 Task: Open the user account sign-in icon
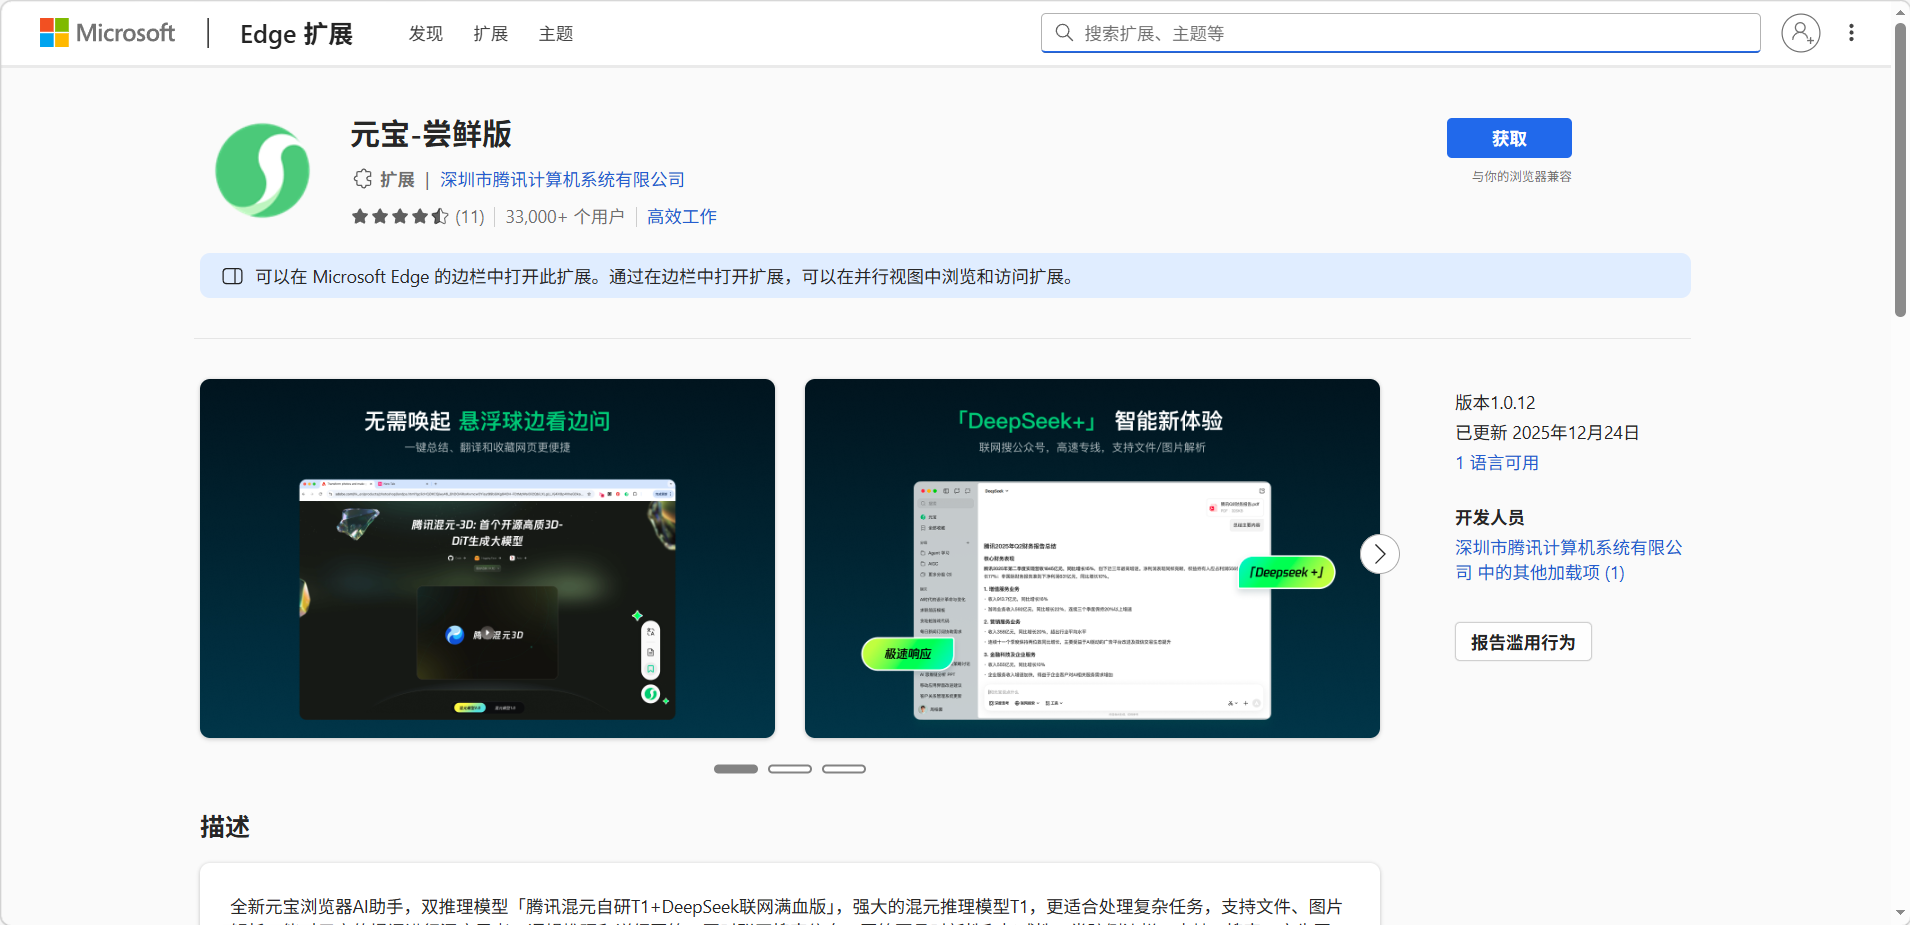[x=1800, y=33]
